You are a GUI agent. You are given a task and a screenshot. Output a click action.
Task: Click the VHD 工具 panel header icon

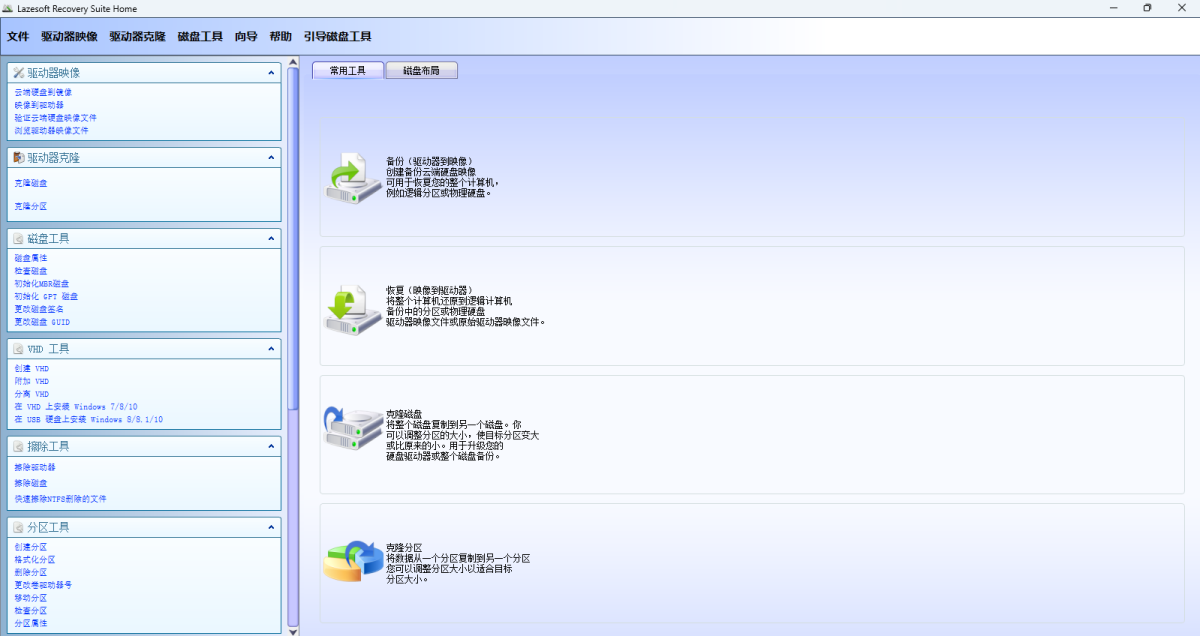[x=19, y=349]
